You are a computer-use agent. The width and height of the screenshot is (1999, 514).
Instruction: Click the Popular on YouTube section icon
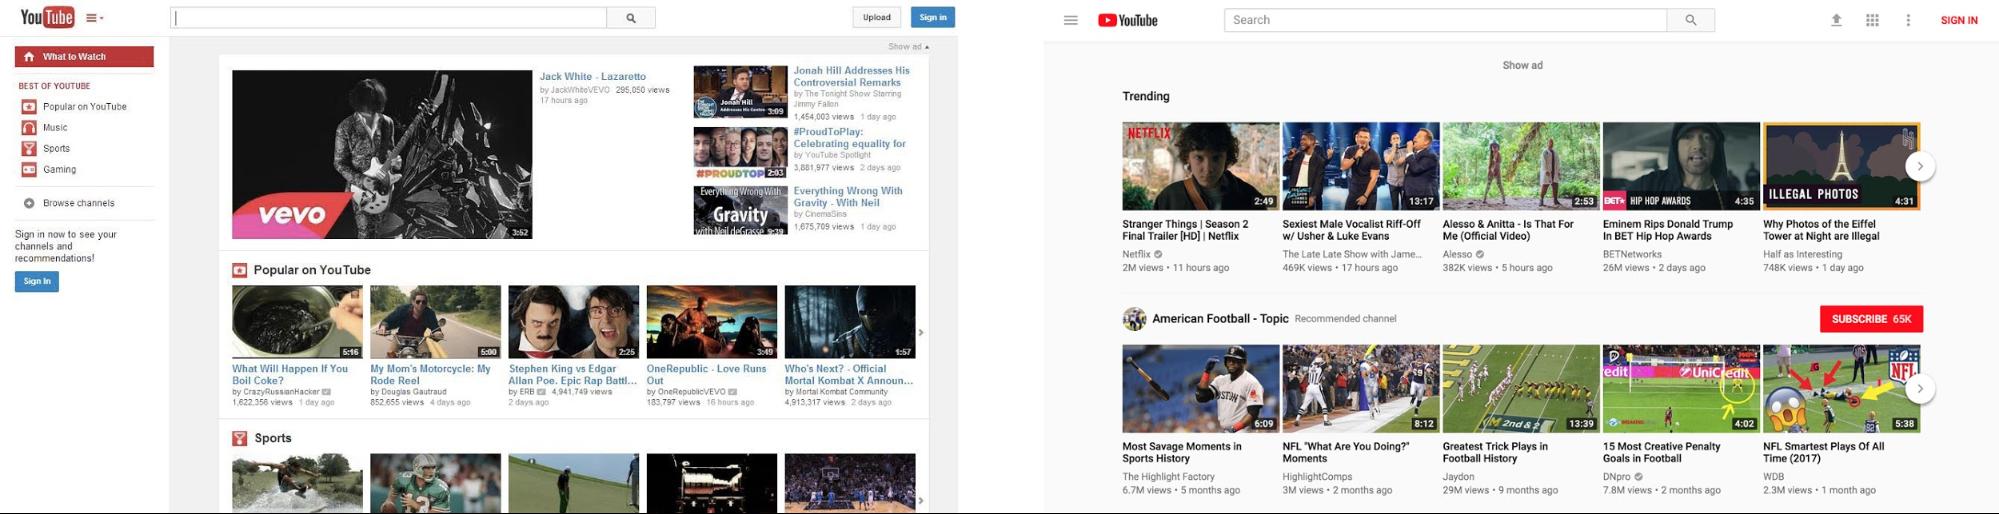tap(240, 270)
